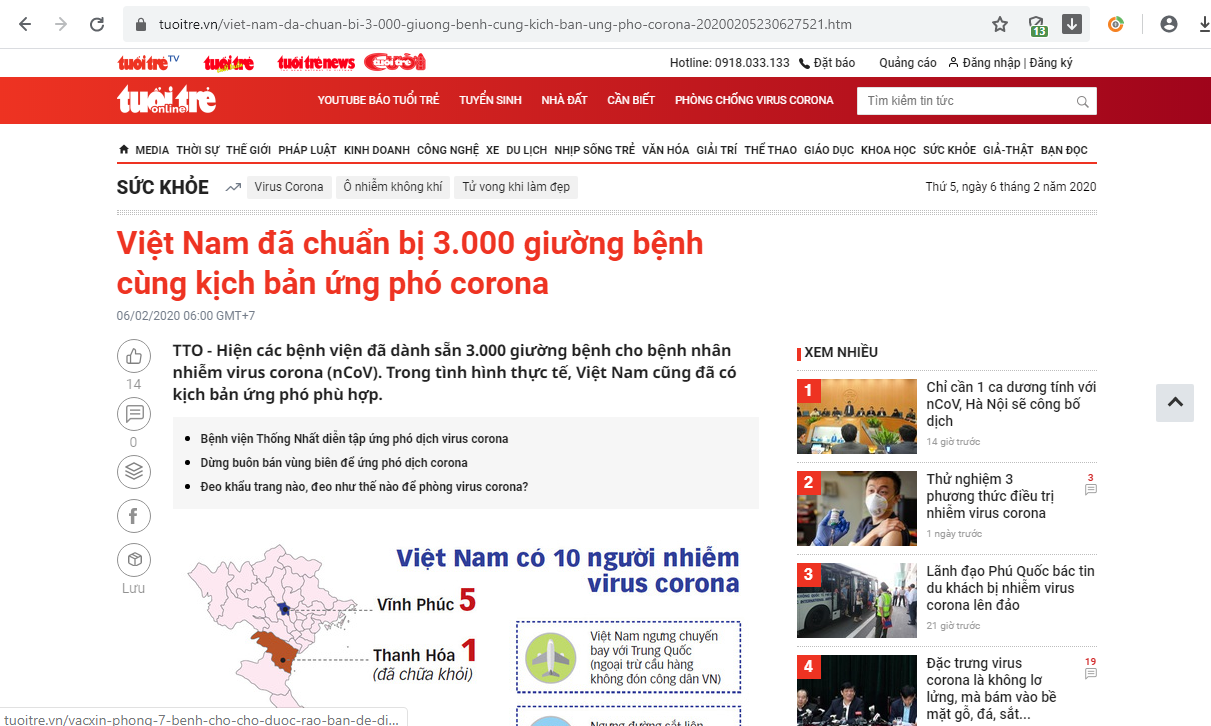Click the trending arrow icon beside Sức Khỏe
This screenshot has height=726, width=1211.
click(233, 187)
